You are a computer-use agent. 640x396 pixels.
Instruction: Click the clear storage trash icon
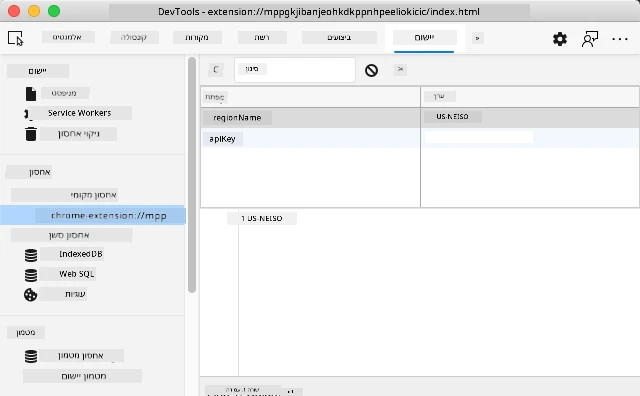[x=31, y=134]
